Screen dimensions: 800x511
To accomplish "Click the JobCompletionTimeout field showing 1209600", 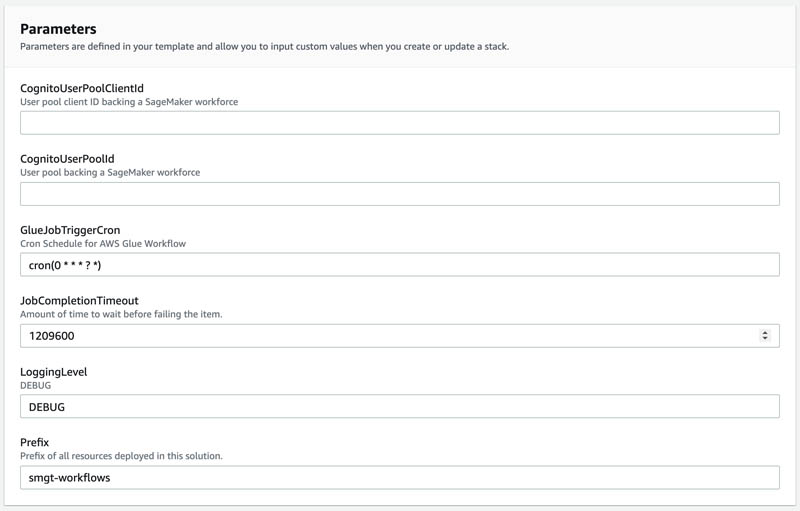I will coord(399,336).
